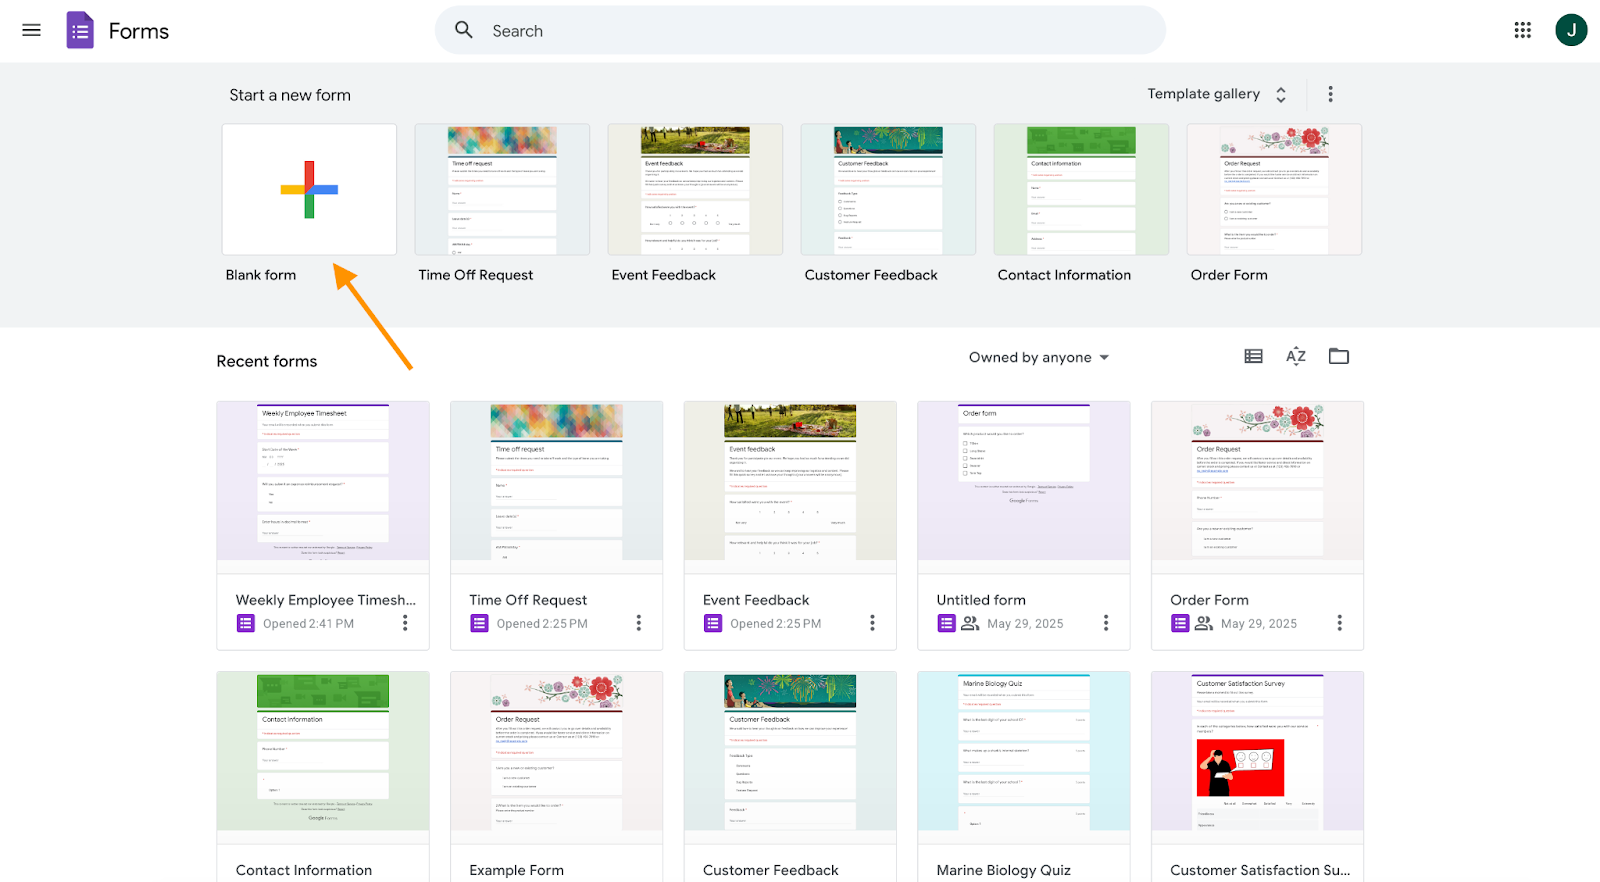1600x882 pixels.
Task: Open more options for Event Feedback card
Action: tap(872, 623)
